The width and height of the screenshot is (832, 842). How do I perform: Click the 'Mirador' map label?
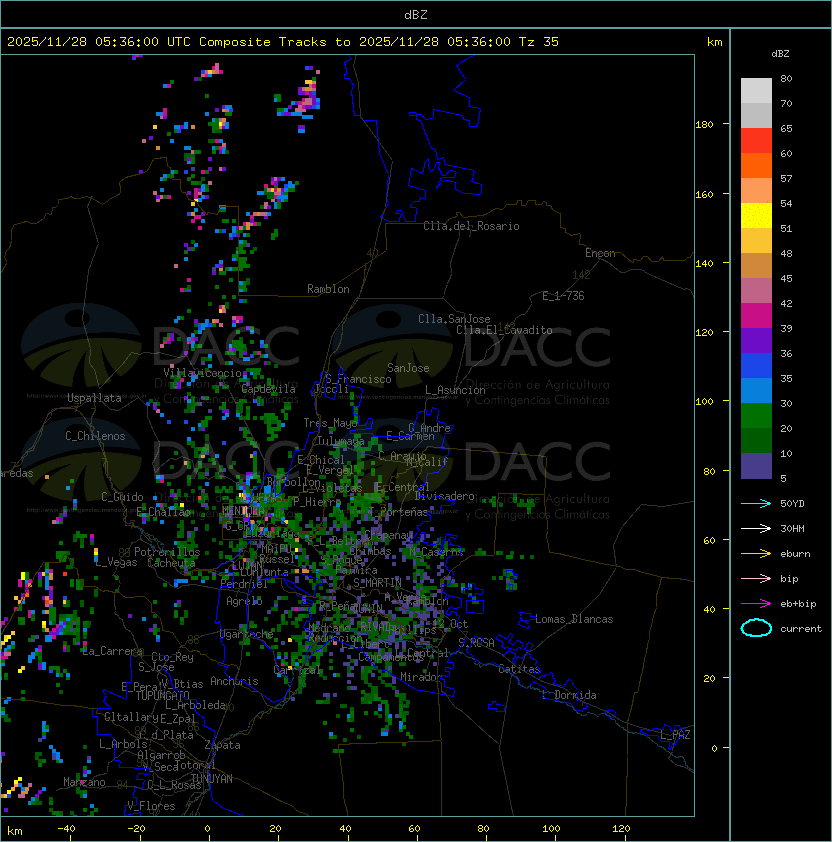pos(421,677)
